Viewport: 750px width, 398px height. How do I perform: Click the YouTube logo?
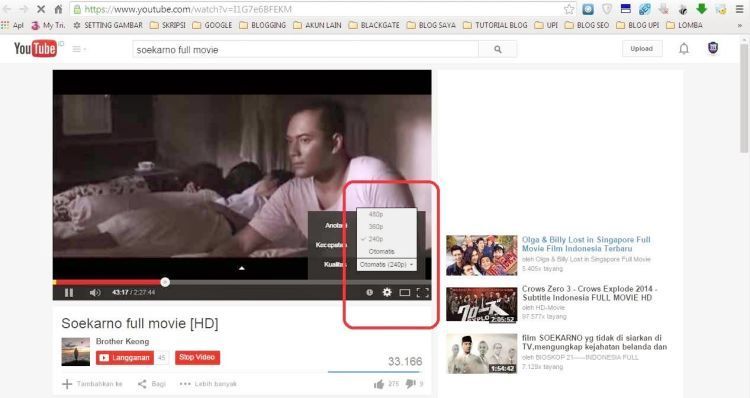pyautogui.click(x=35, y=49)
